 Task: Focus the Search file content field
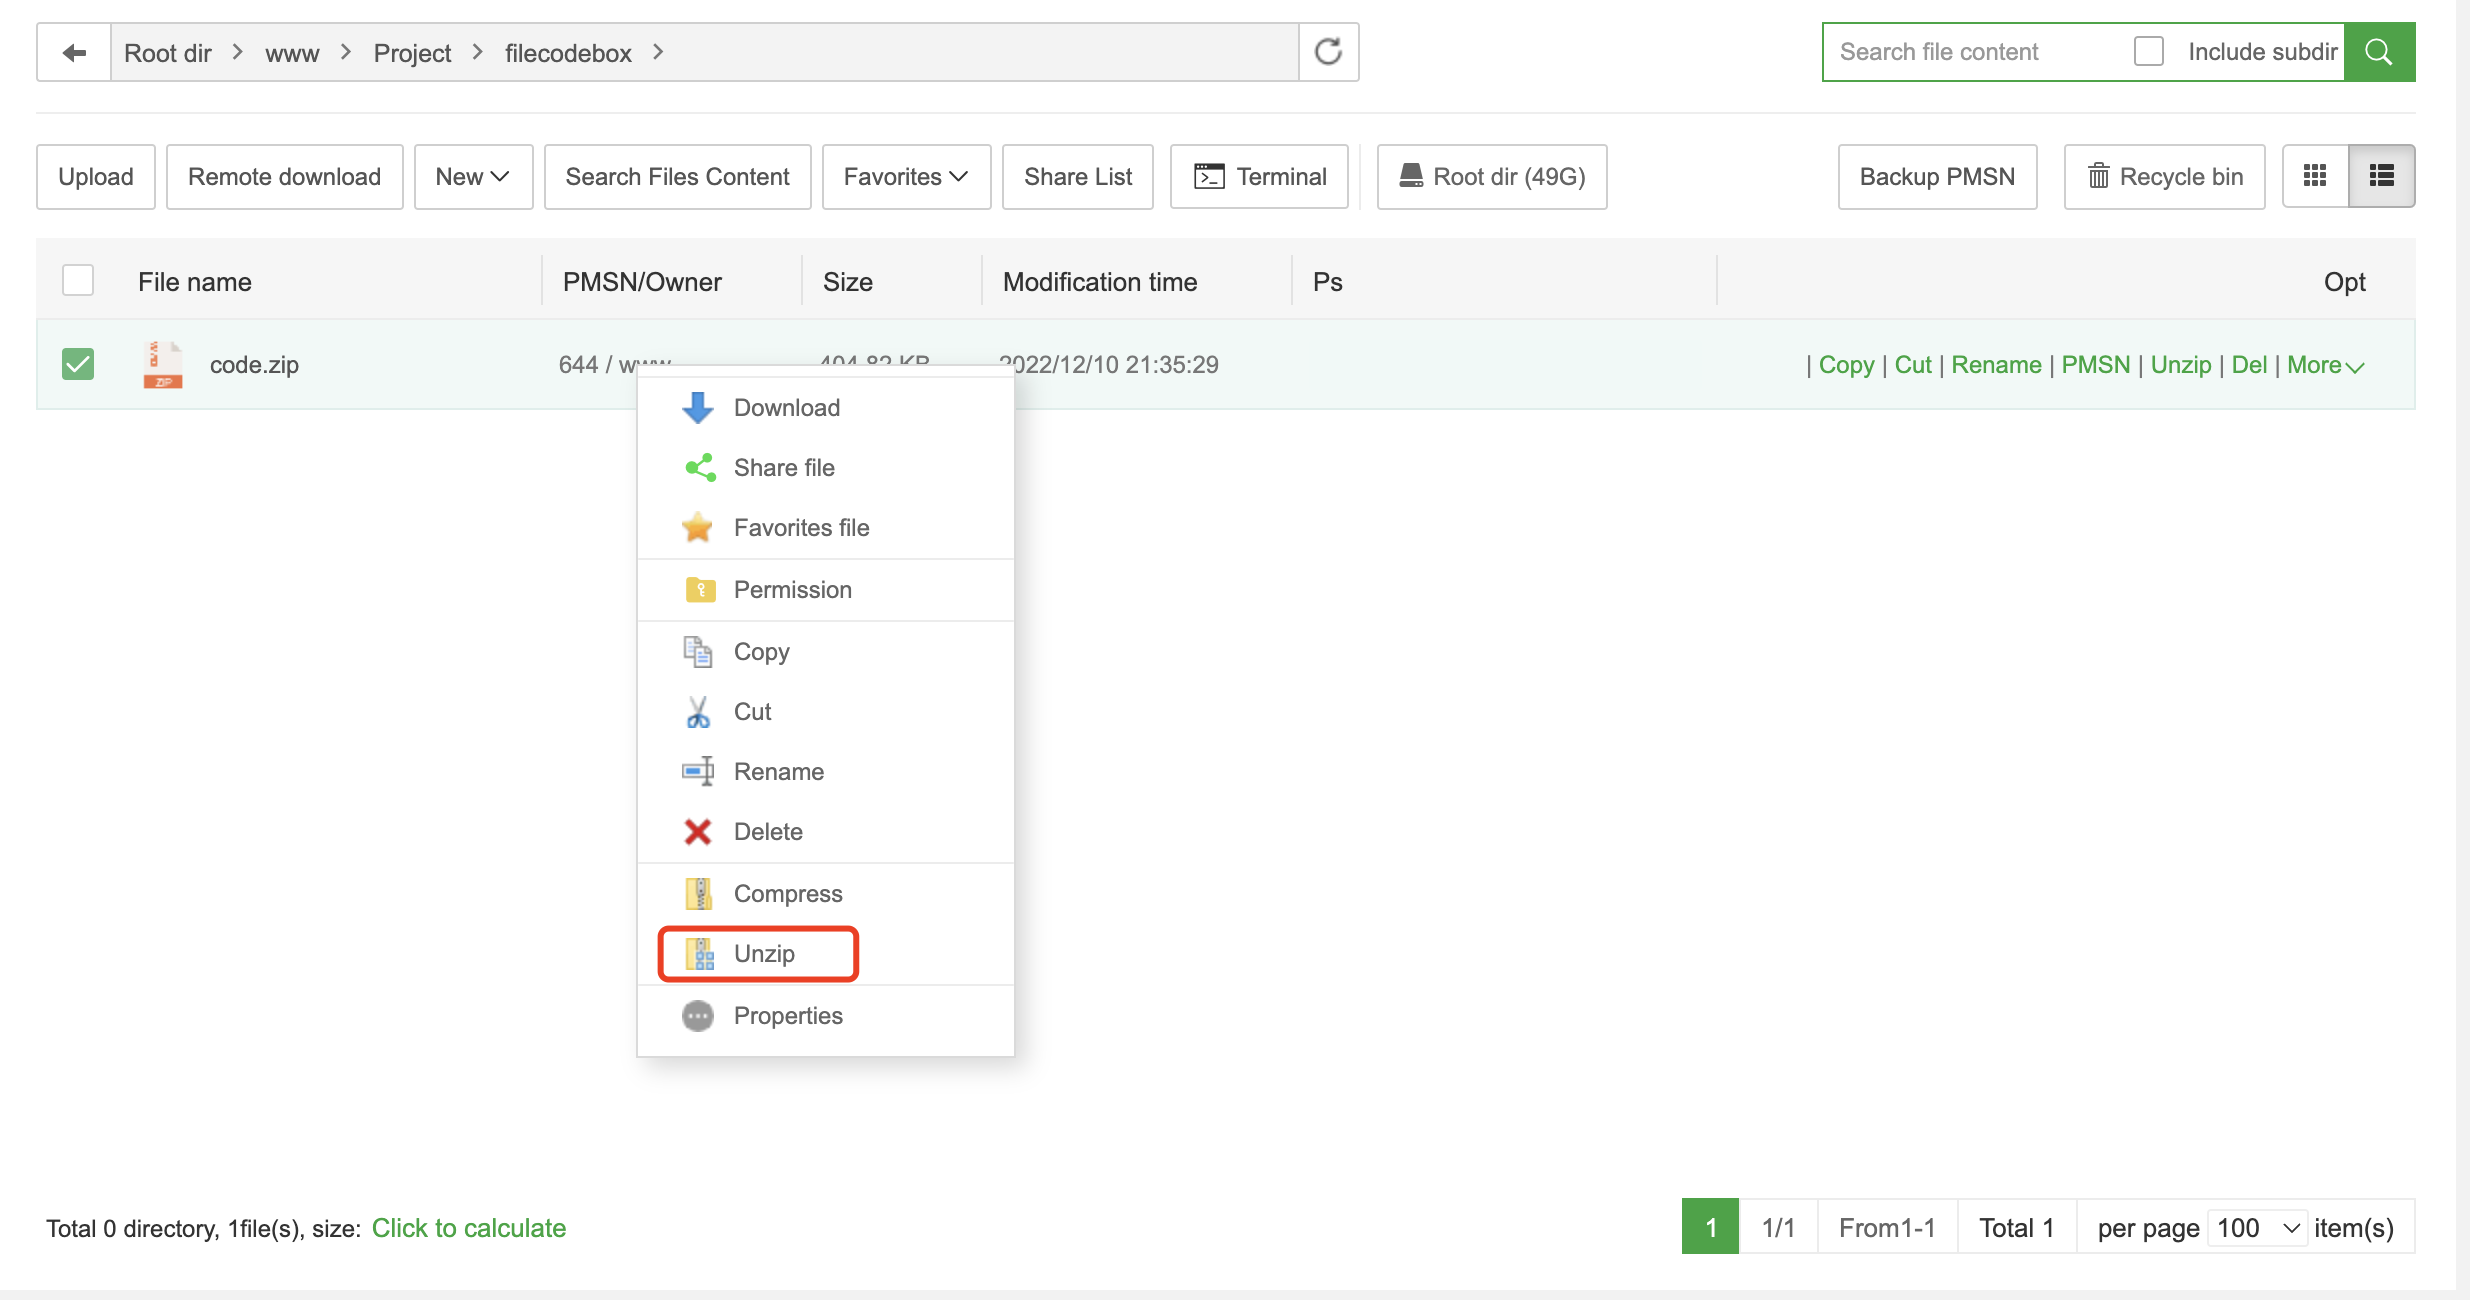[1970, 52]
